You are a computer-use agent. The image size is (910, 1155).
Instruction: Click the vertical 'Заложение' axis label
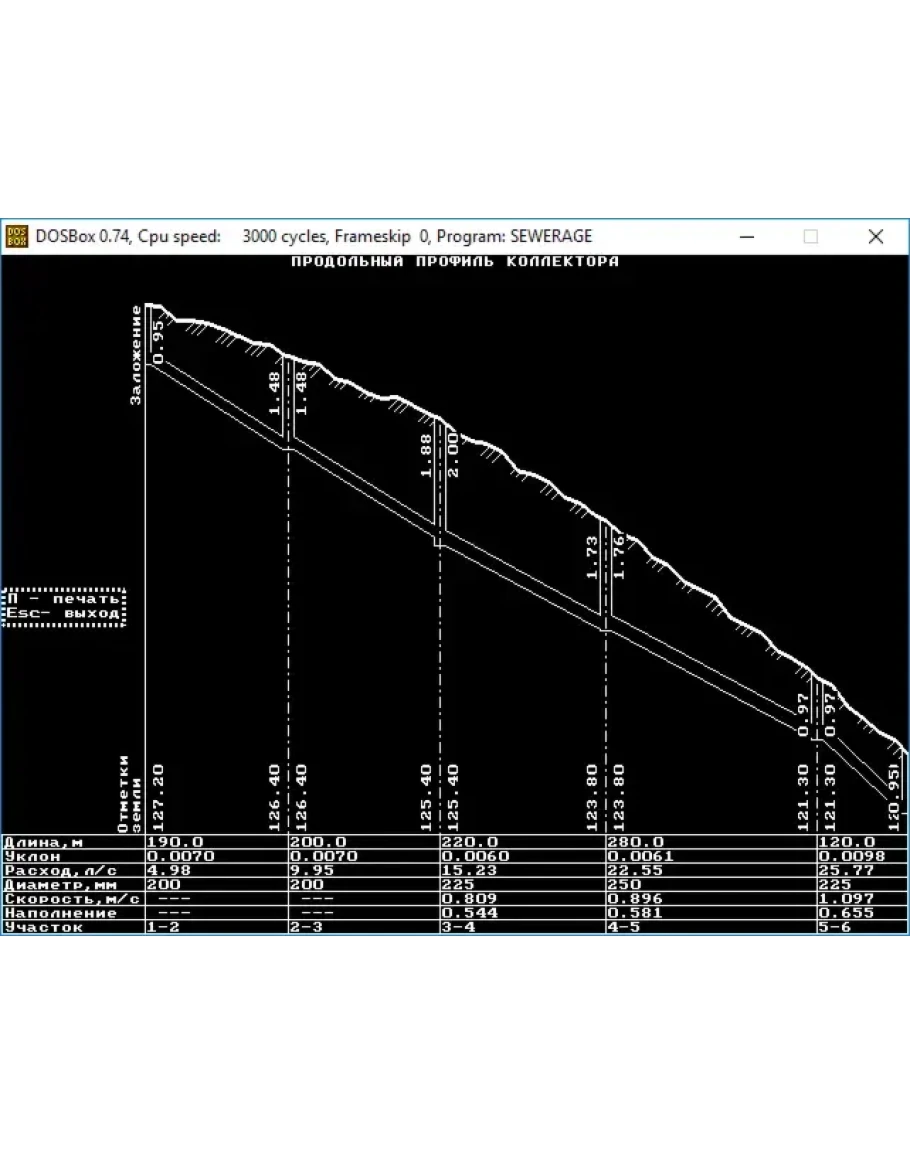(x=137, y=354)
